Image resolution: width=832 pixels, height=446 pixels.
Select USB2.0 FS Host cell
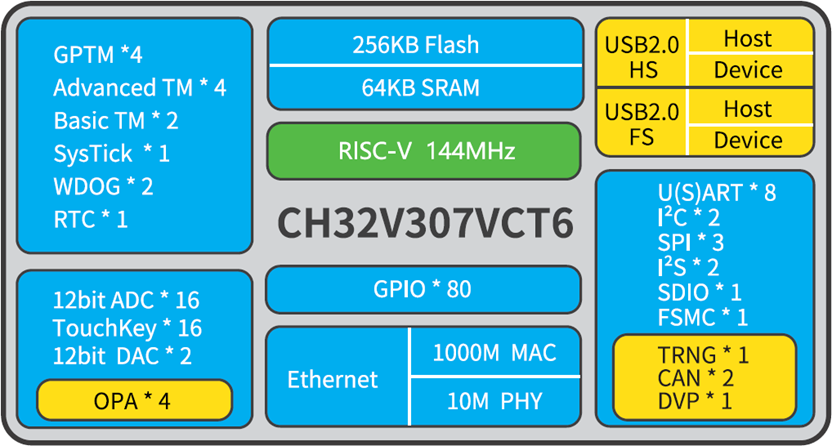tap(750, 108)
